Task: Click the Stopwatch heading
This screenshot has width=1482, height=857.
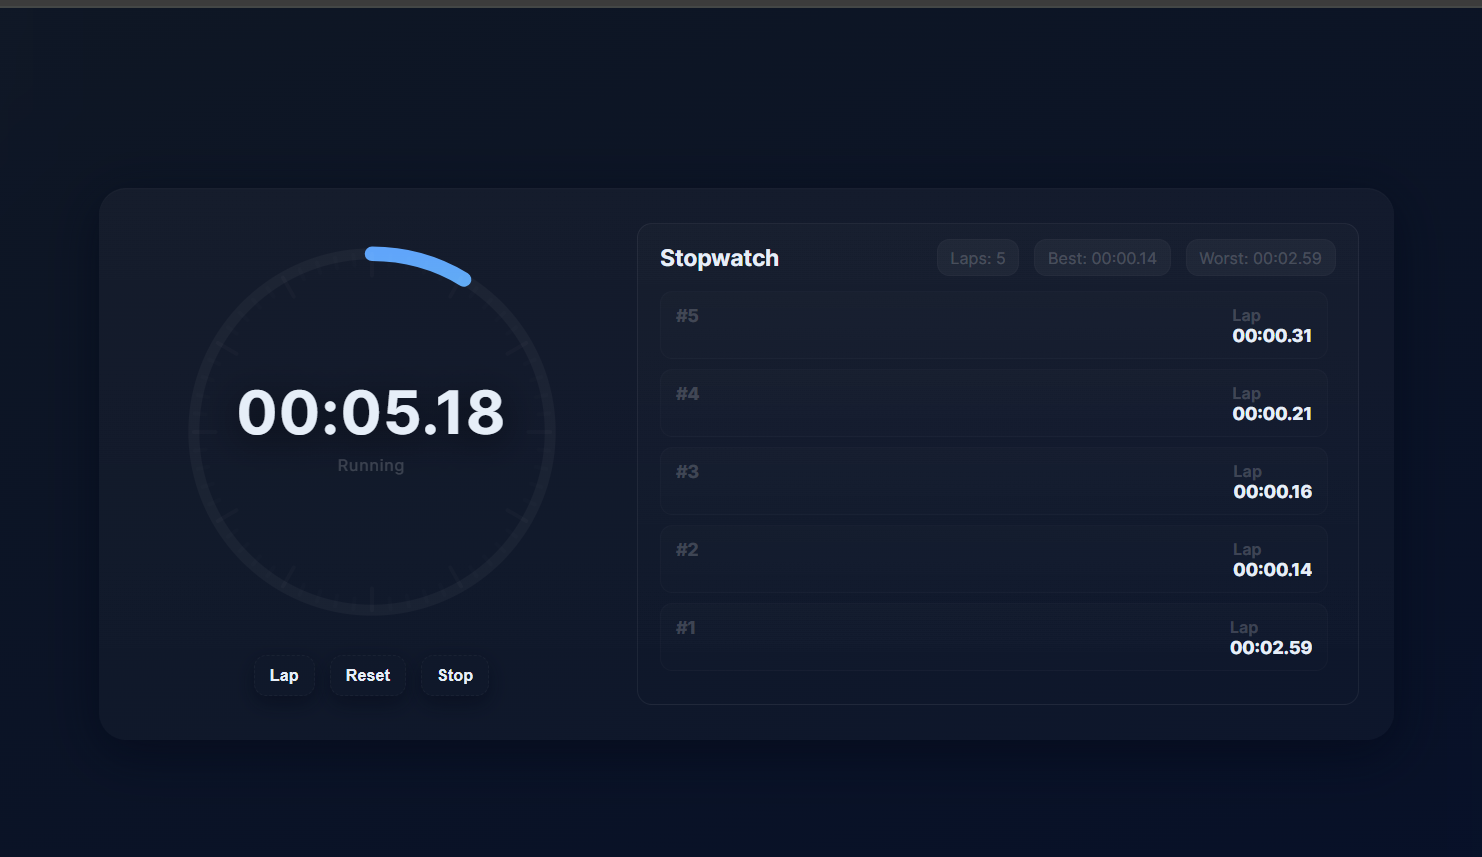Action: (719, 258)
